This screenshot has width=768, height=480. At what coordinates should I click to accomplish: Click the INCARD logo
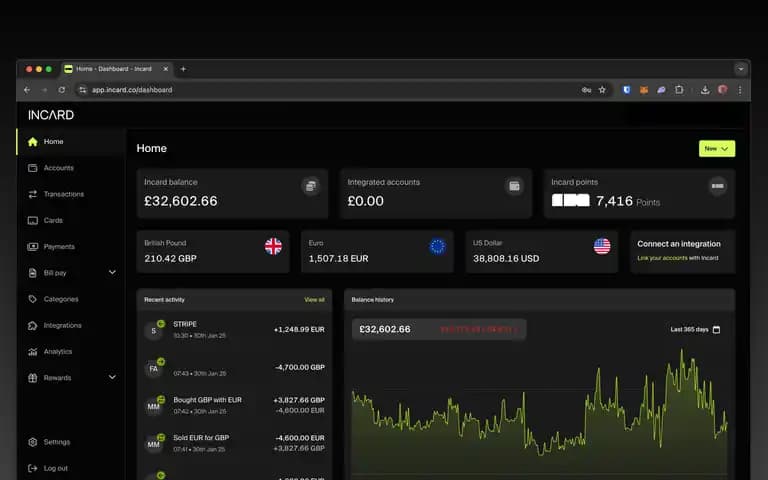(51, 115)
